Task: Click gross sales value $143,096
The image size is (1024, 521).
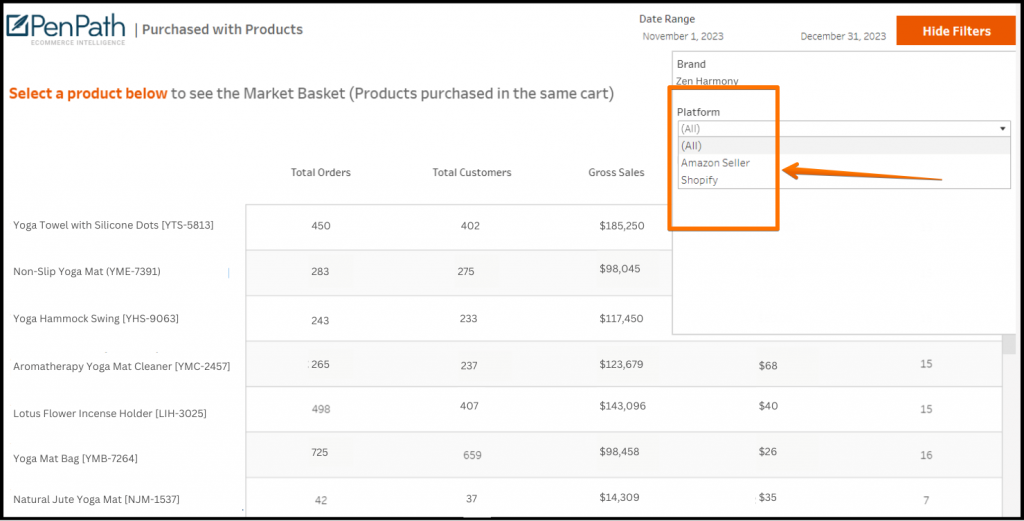Action: click(x=622, y=406)
